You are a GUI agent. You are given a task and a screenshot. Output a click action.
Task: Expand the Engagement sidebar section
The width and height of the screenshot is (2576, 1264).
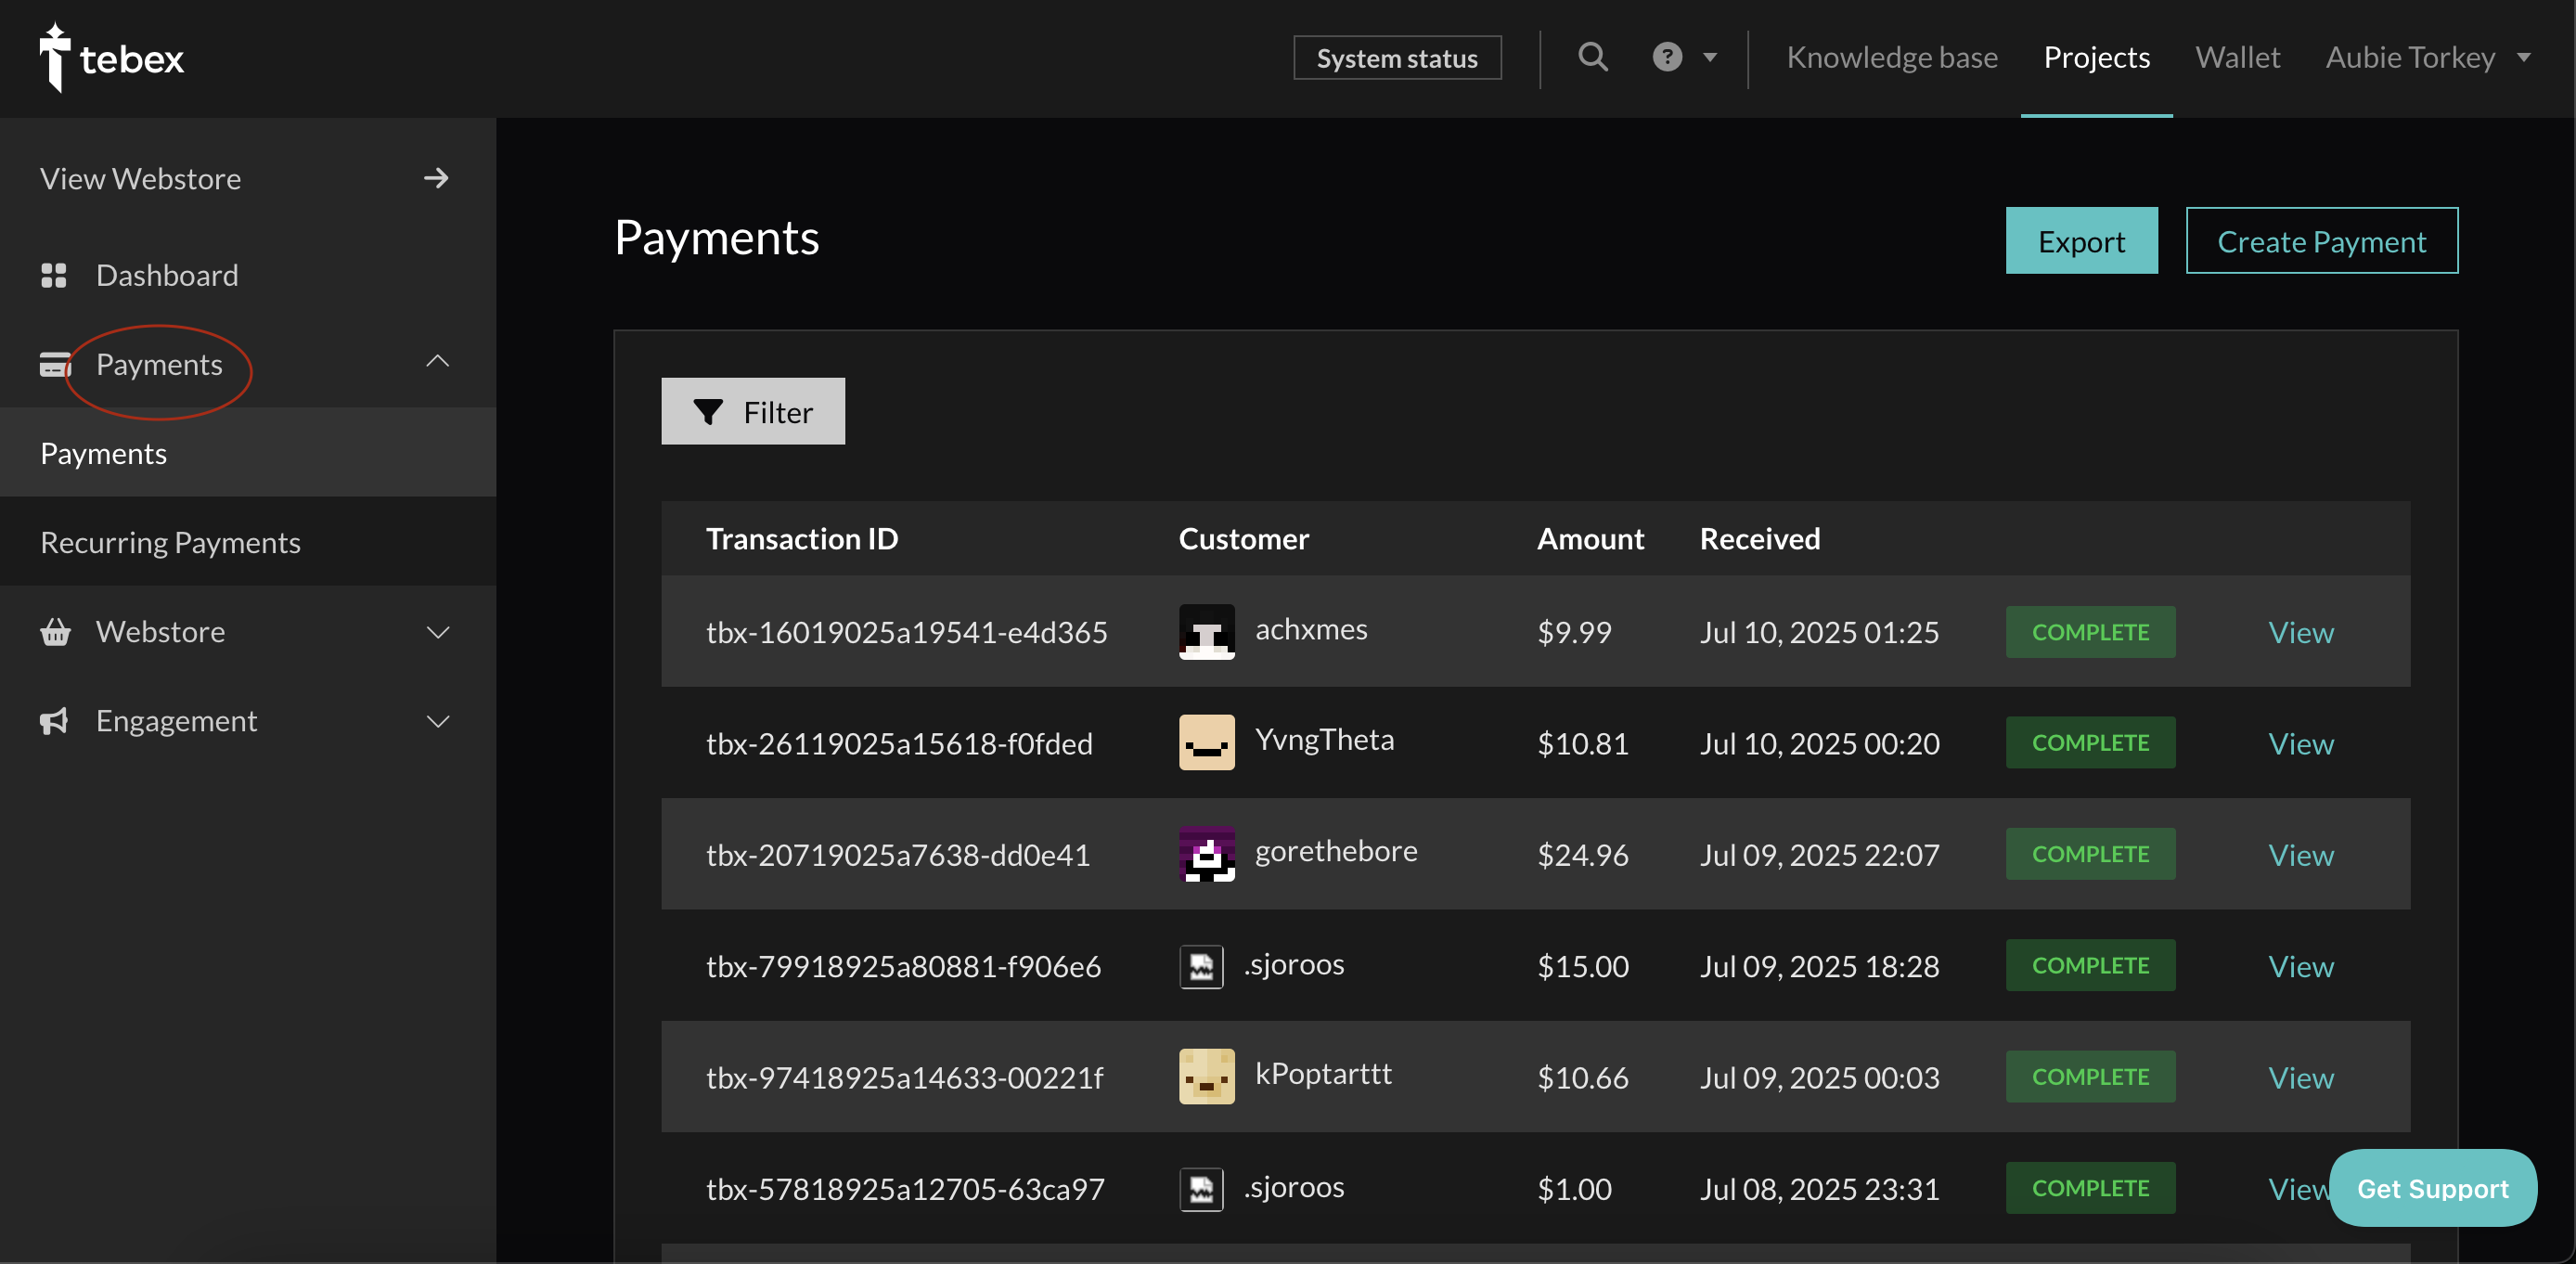point(438,721)
